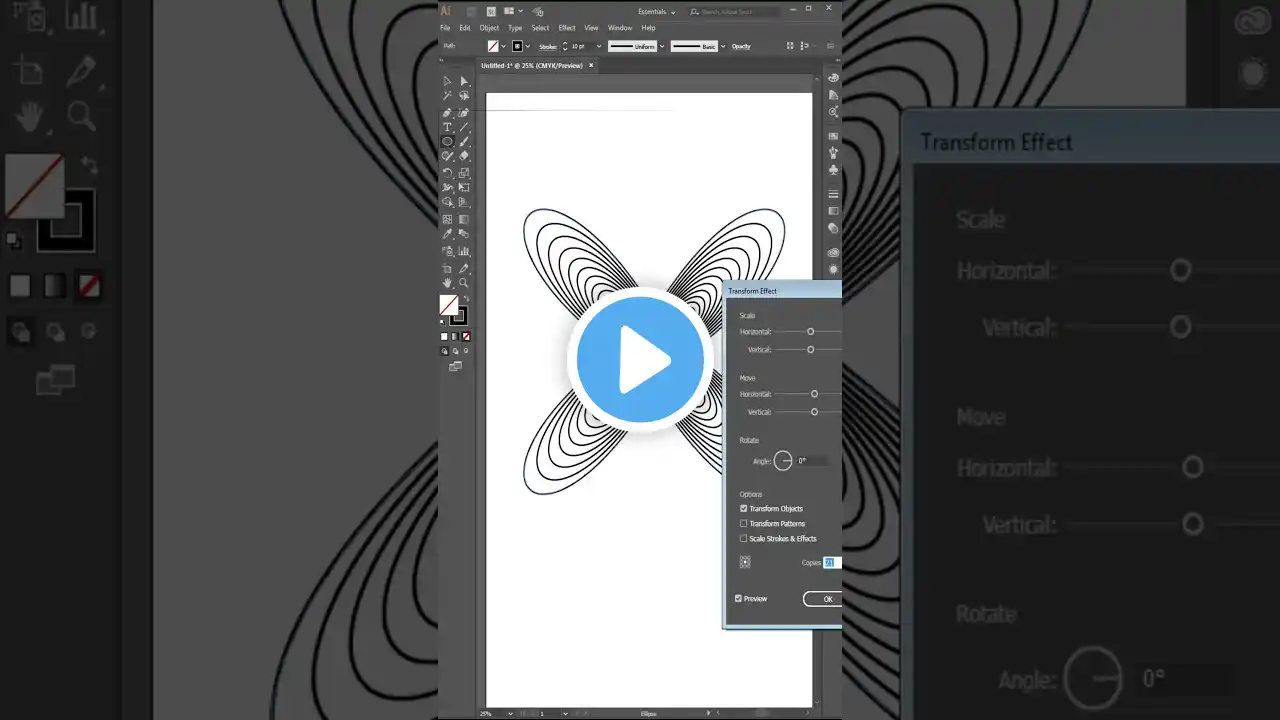Click the Scale Horizontal slider handle
Viewport: 1280px width, 720px height.
(x=811, y=332)
